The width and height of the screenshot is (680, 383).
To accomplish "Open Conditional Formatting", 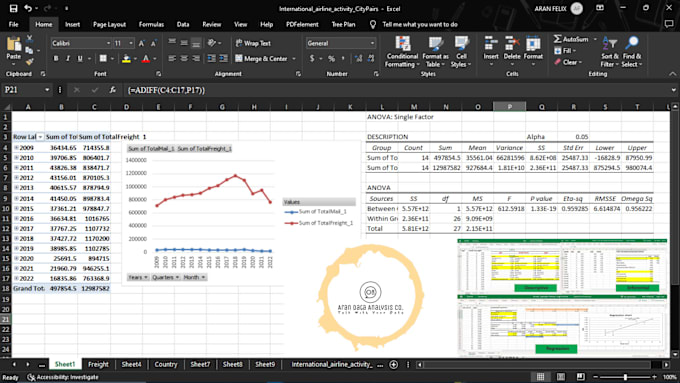I will (402, 52).
